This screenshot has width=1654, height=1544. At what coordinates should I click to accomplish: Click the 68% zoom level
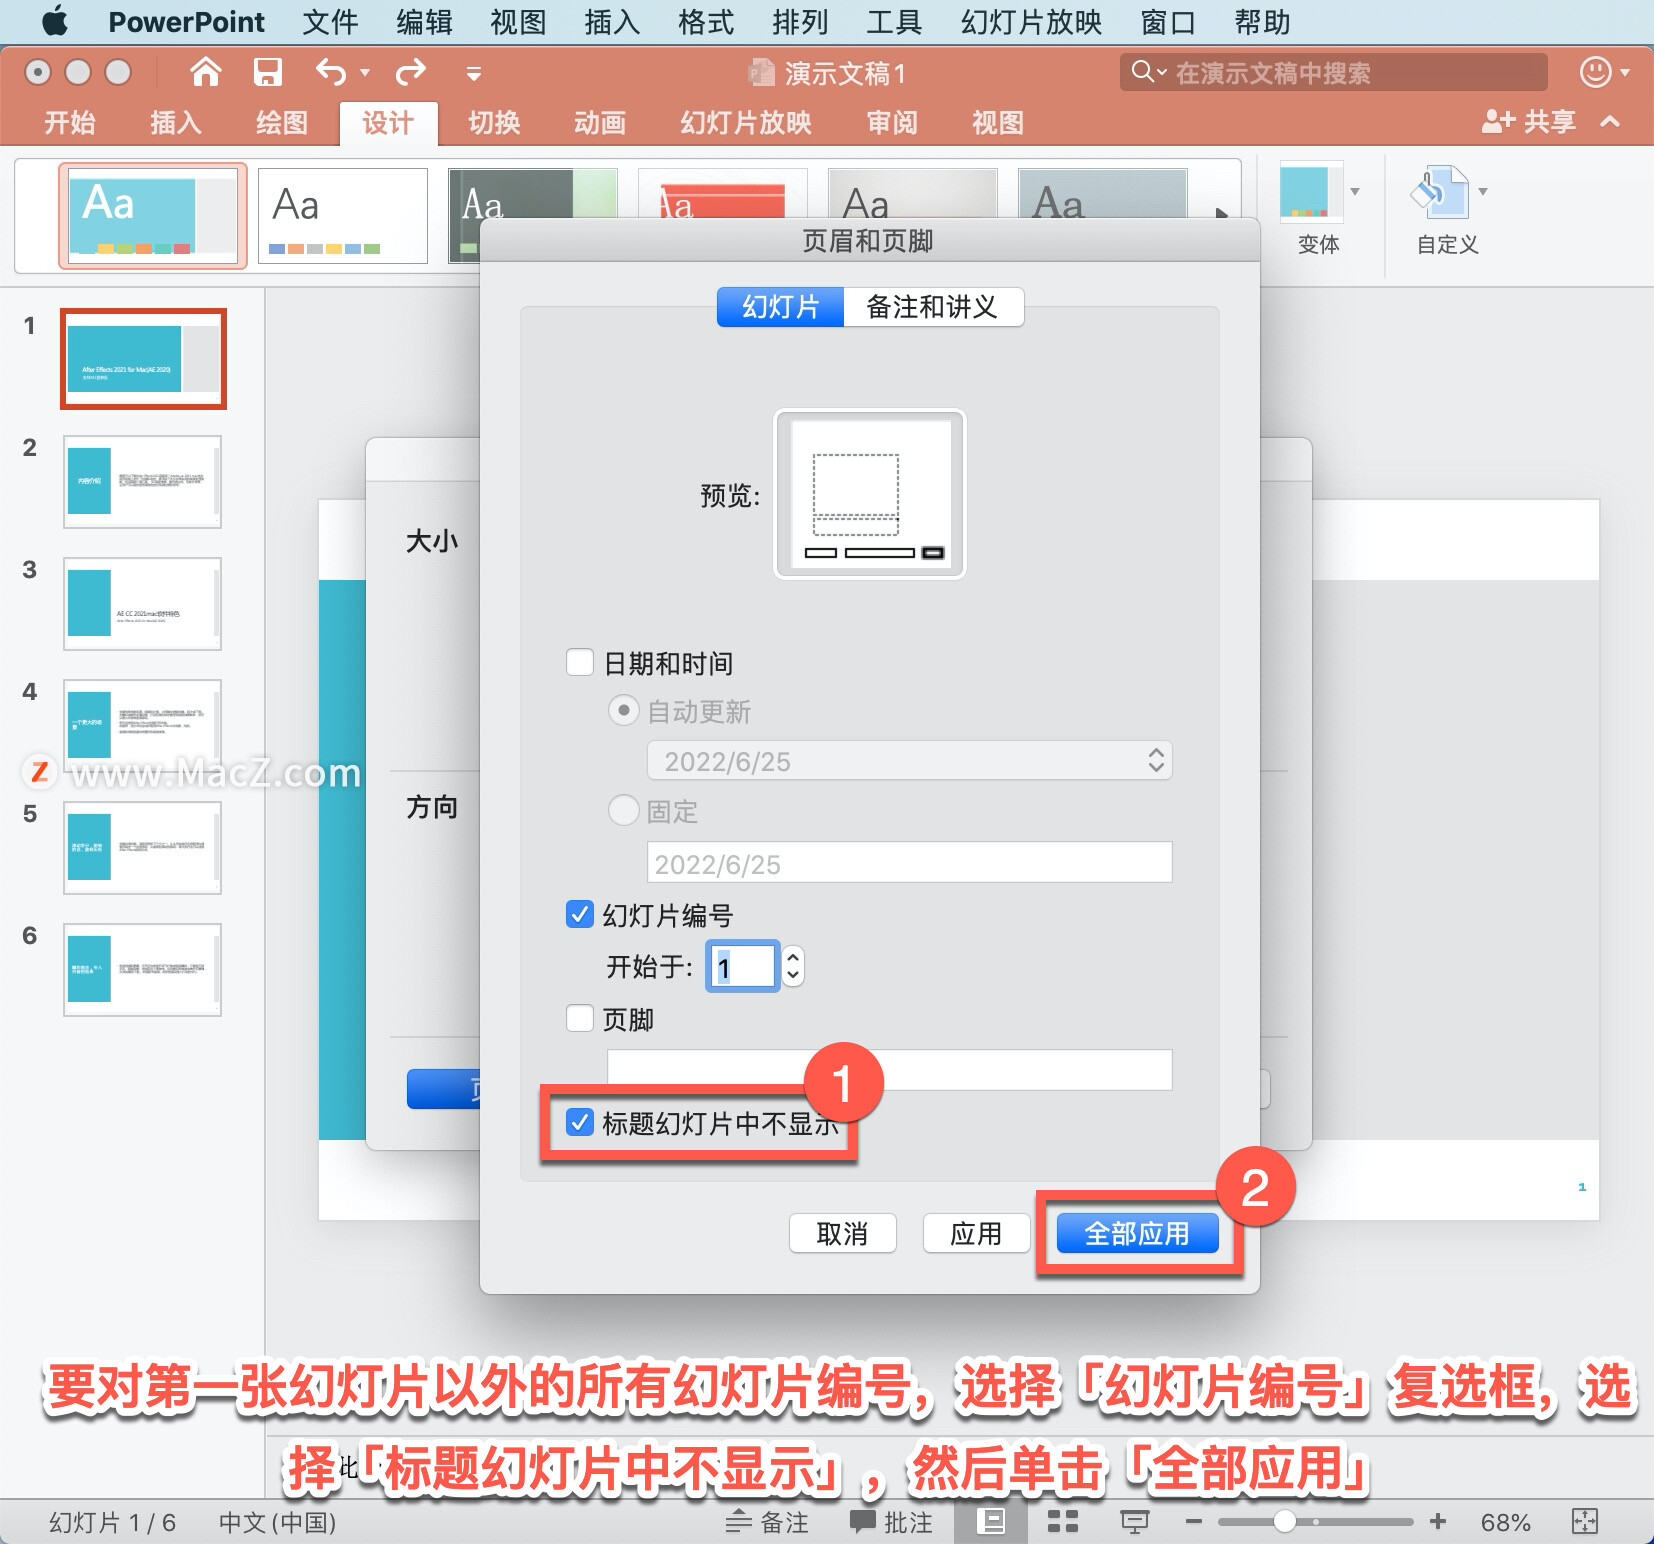[1506, 1522]
